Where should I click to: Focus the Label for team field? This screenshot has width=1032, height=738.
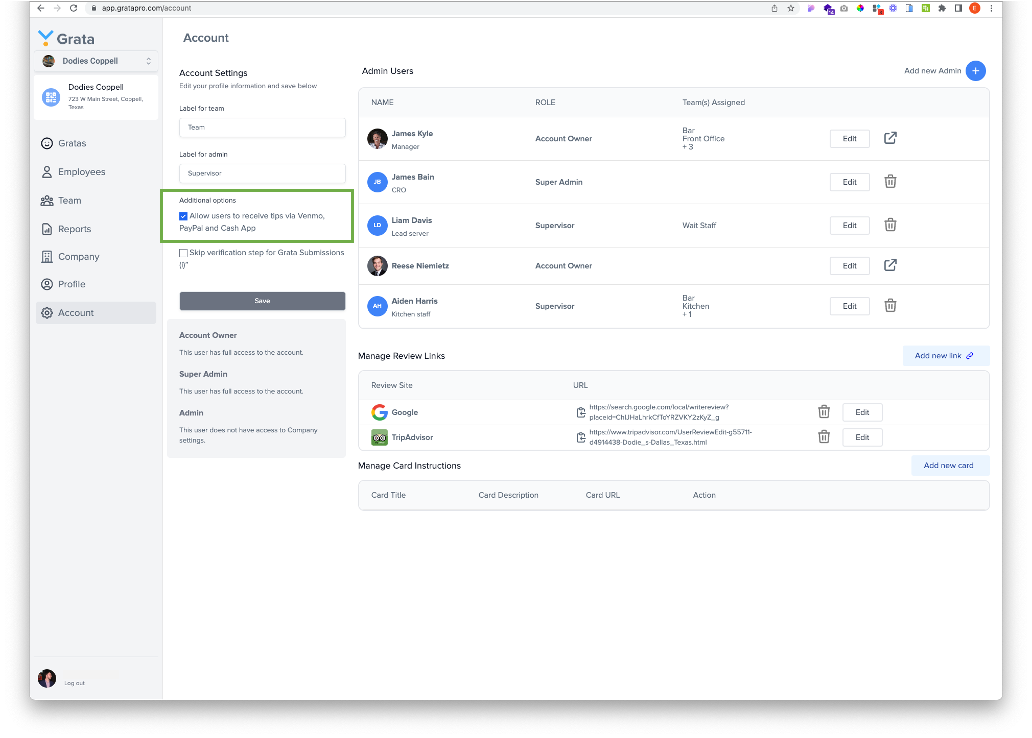tap(262, 128)
